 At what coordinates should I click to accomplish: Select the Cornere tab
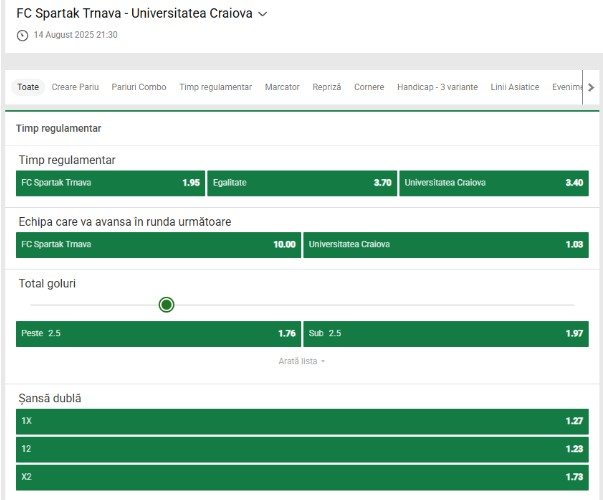tap(369, 87)
